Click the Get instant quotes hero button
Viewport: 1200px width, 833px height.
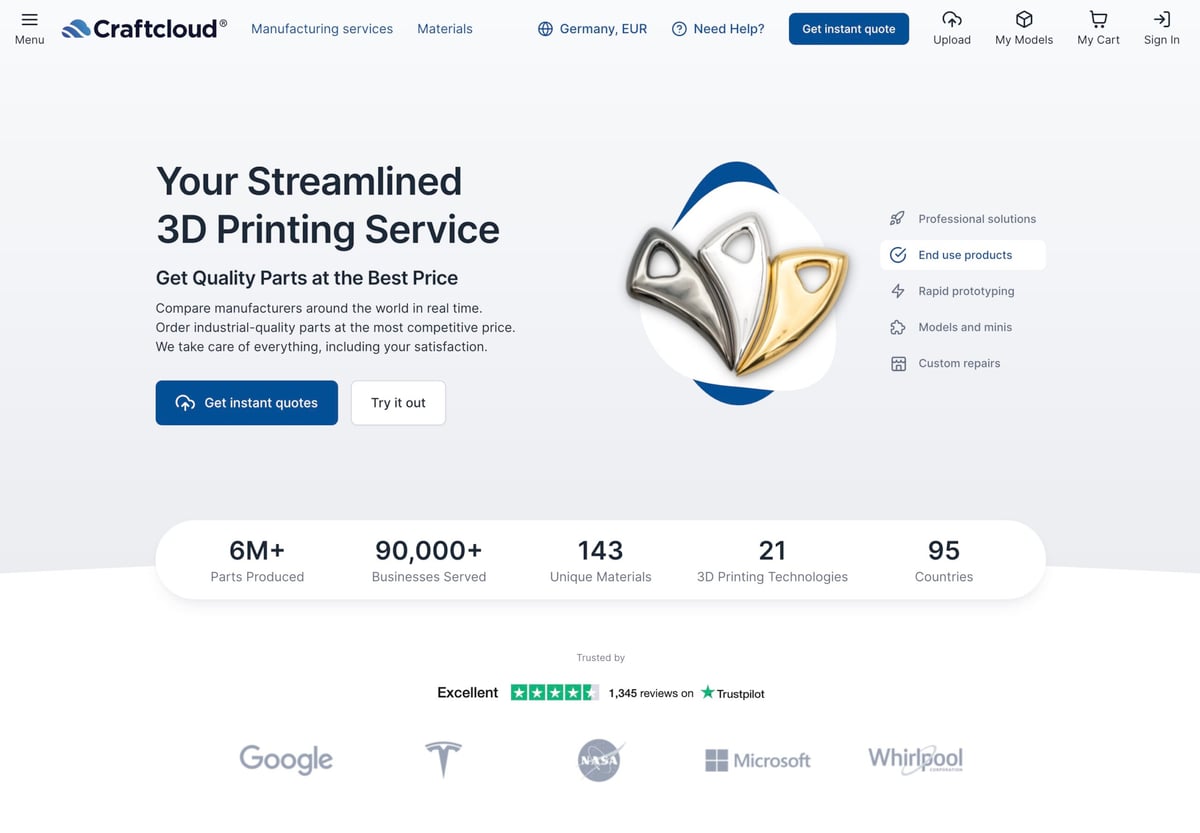tap(247, 403)
